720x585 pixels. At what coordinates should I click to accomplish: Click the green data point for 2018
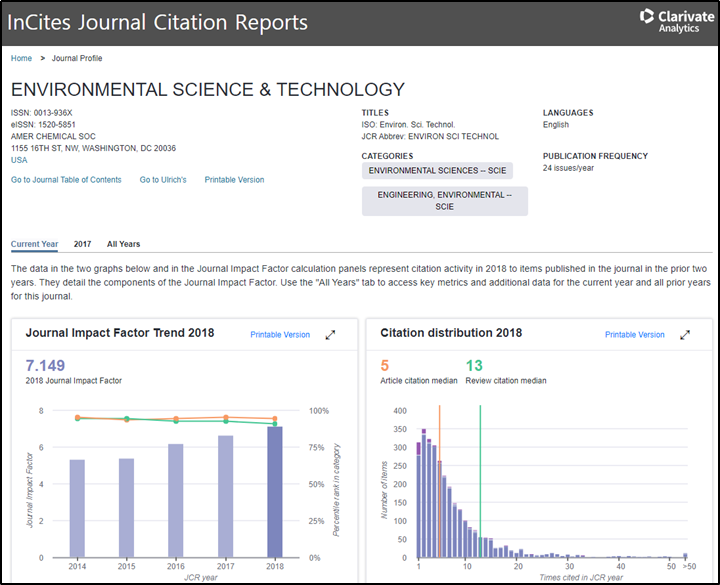coord(275,424)
